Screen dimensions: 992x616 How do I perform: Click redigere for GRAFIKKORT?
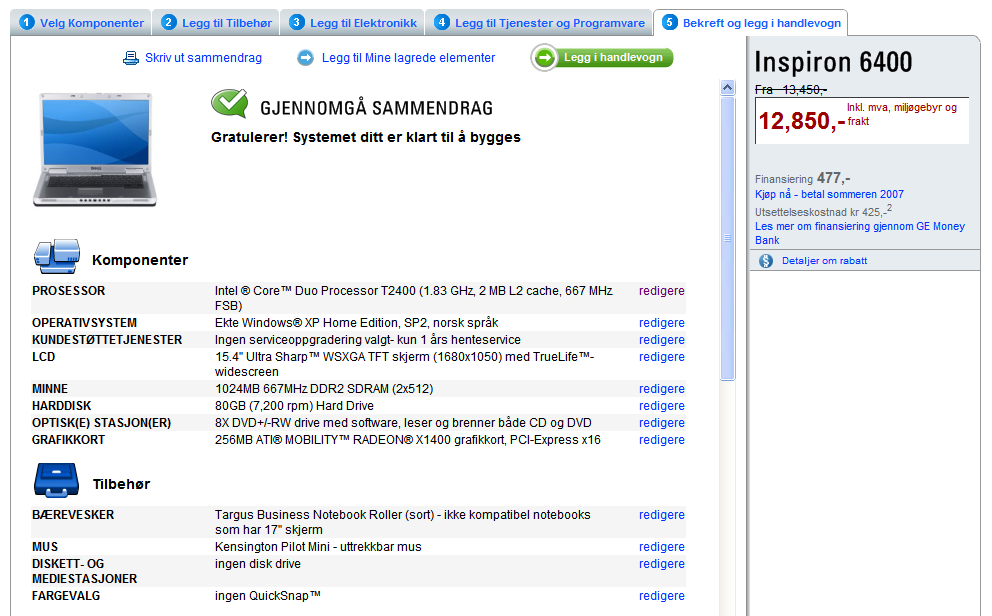tap(661, 440)
